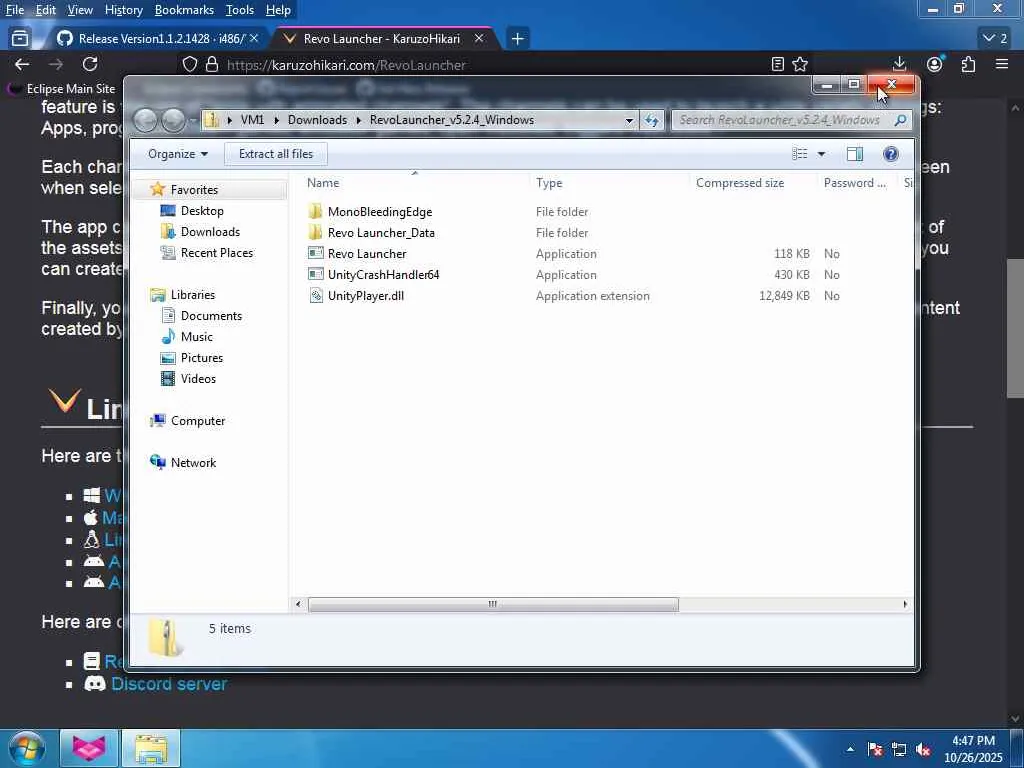Open the browser hamburger menu
The width and height of the screenshot is (1024, 768).
point(1002,64)
